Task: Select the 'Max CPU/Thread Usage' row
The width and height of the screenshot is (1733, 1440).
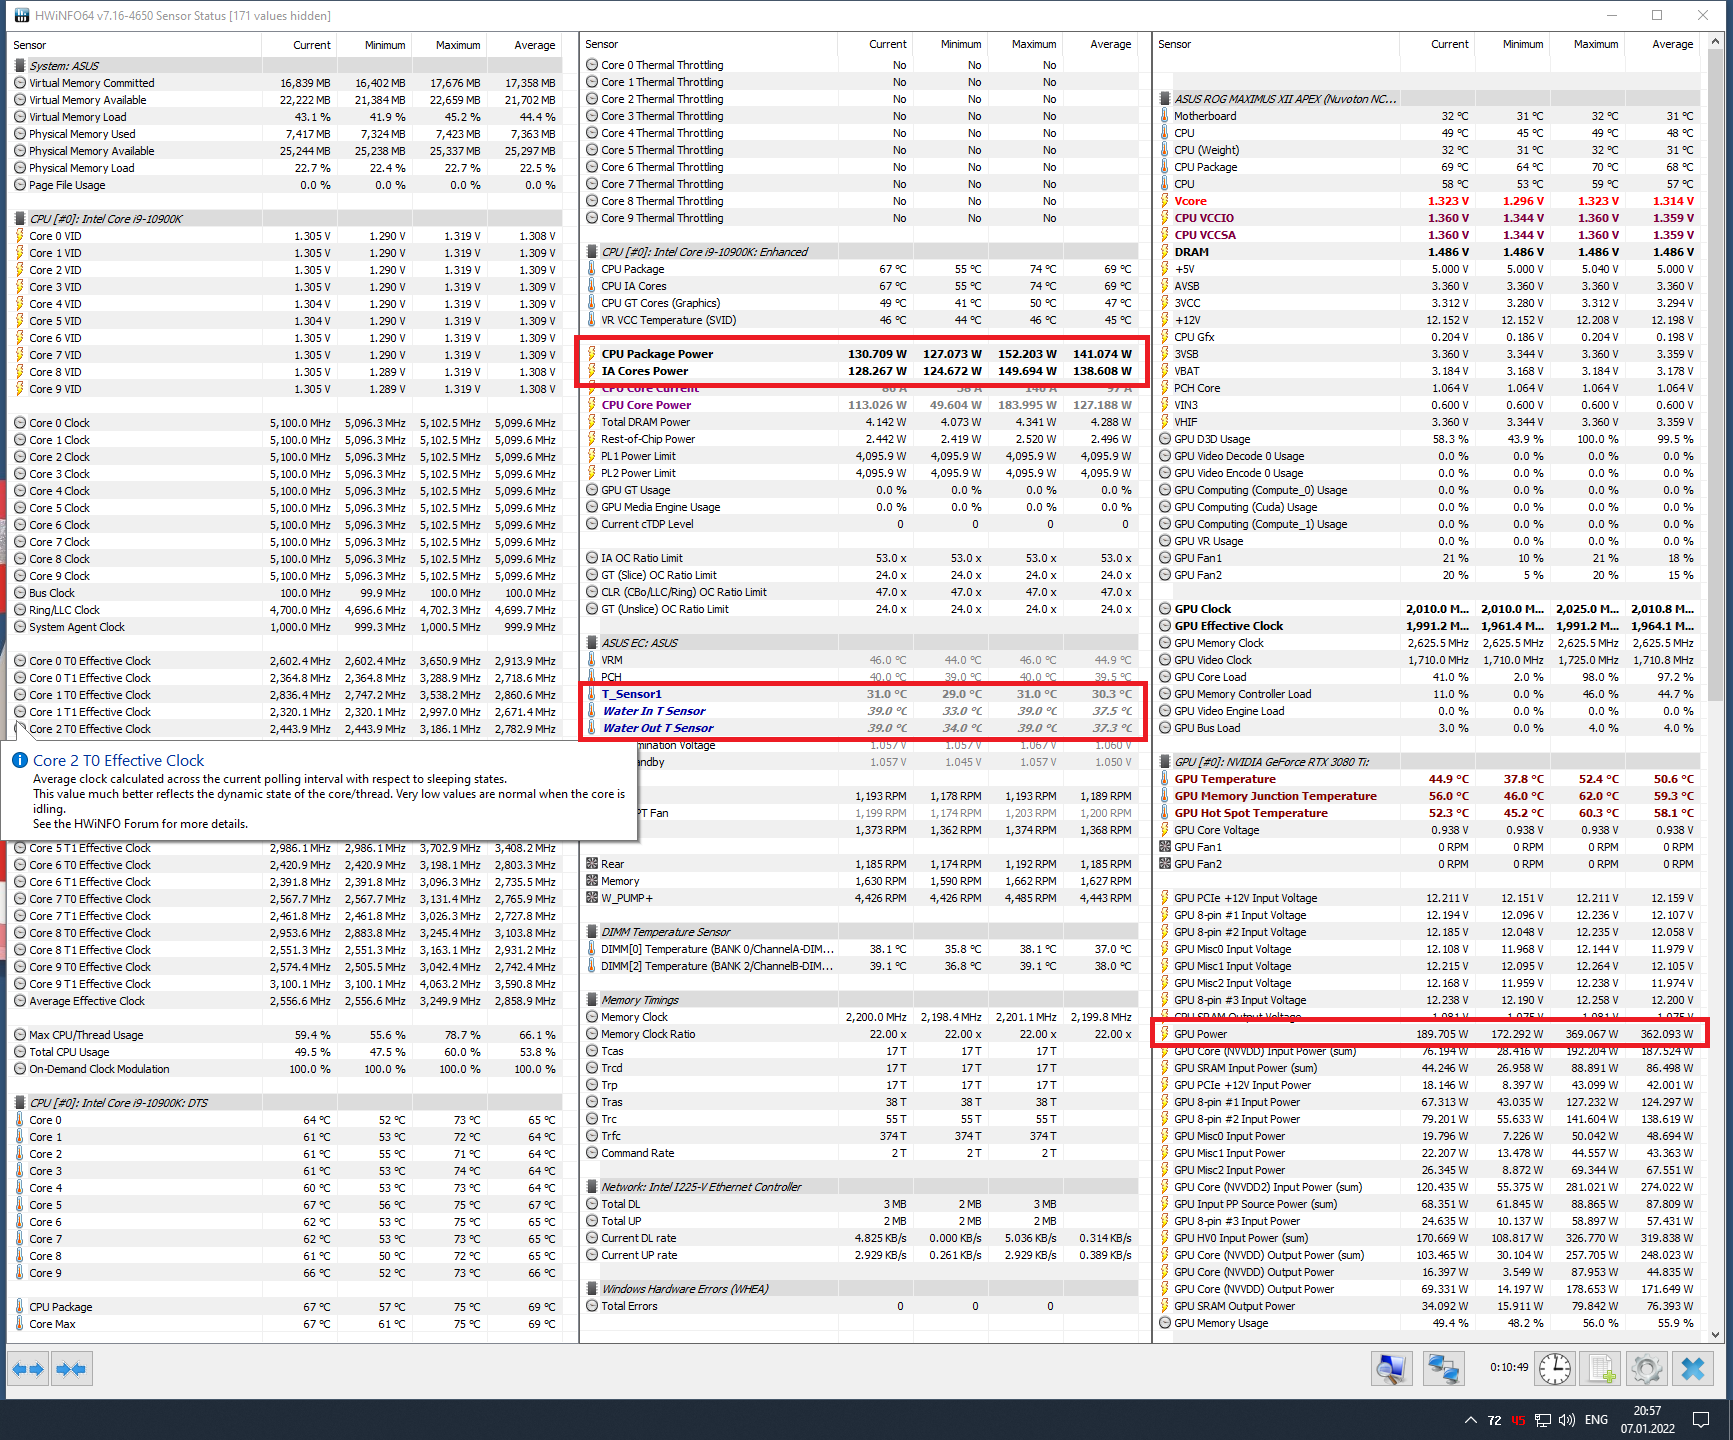Action: tap(285, 1035)
